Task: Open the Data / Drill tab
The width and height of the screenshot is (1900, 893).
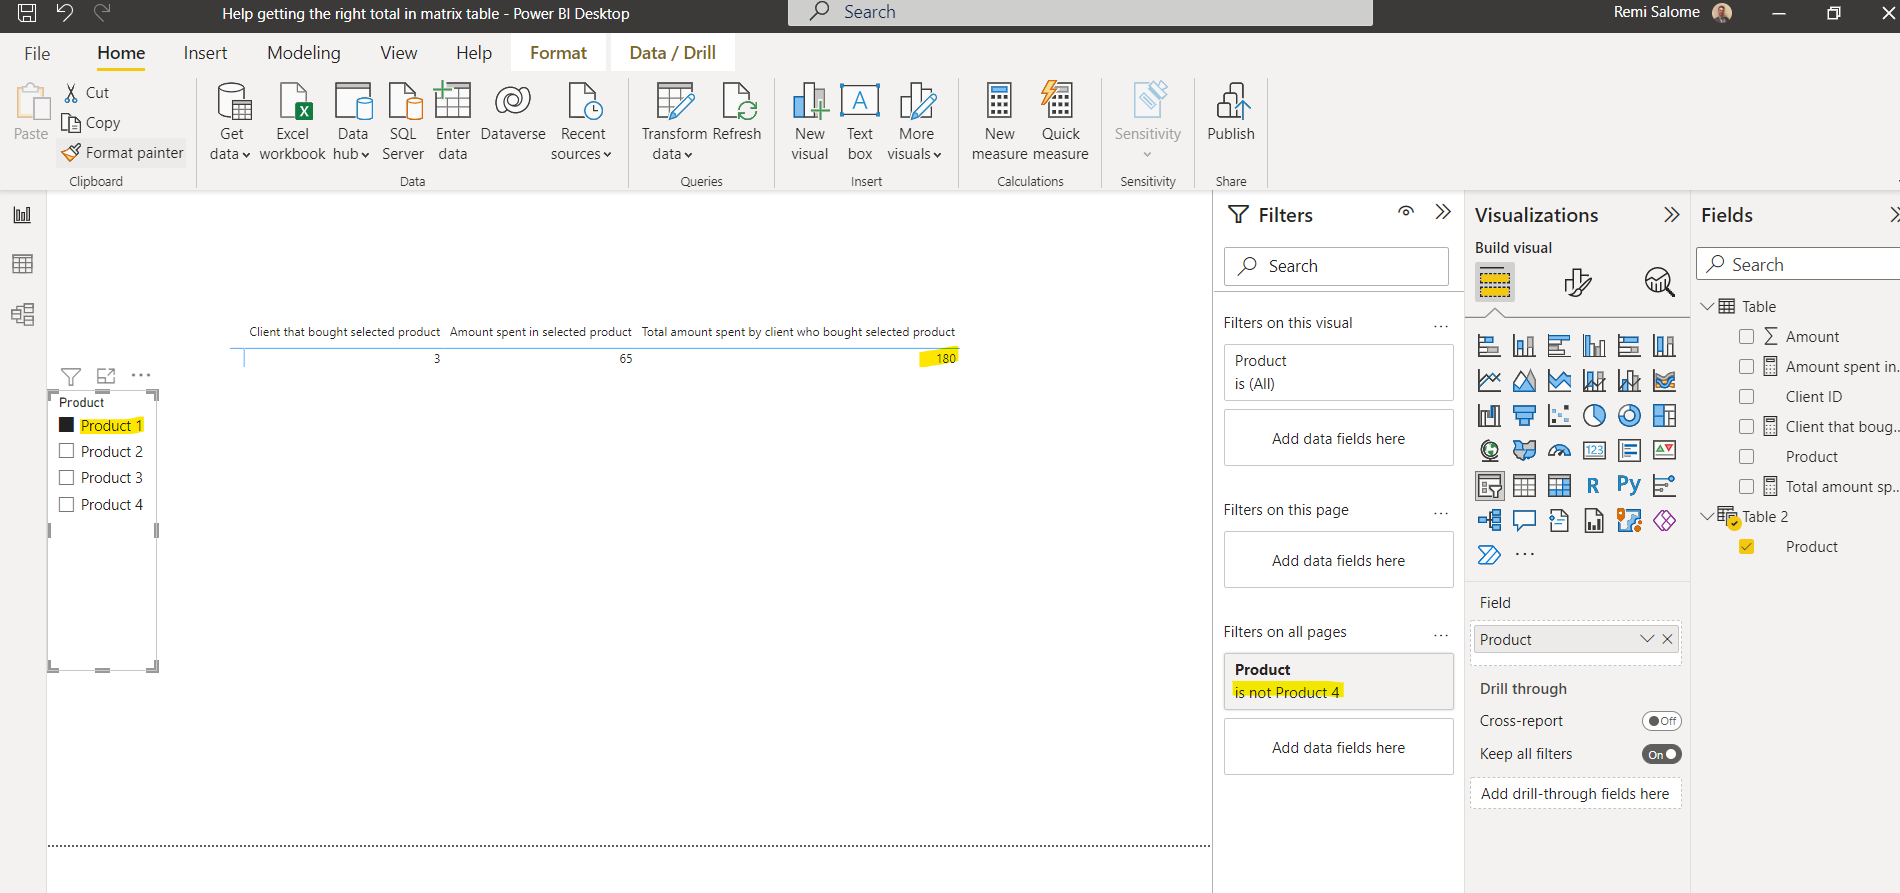Action: (672, 53)
